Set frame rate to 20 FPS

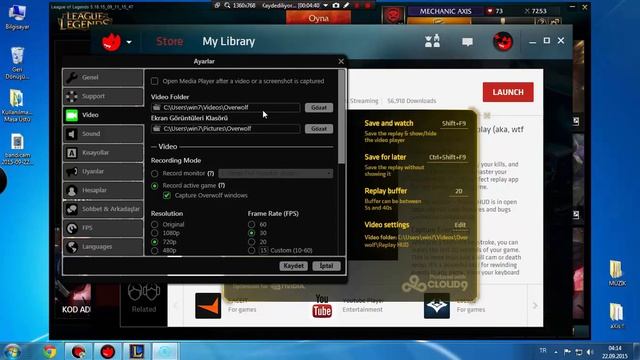[x=251, y=242]
